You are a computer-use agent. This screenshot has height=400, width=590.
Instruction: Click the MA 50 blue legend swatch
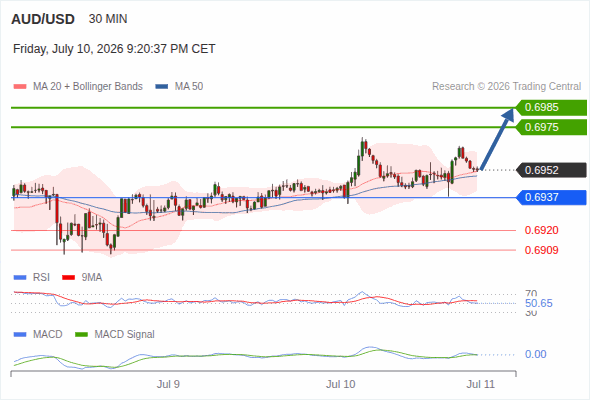[x=162, y=87]
